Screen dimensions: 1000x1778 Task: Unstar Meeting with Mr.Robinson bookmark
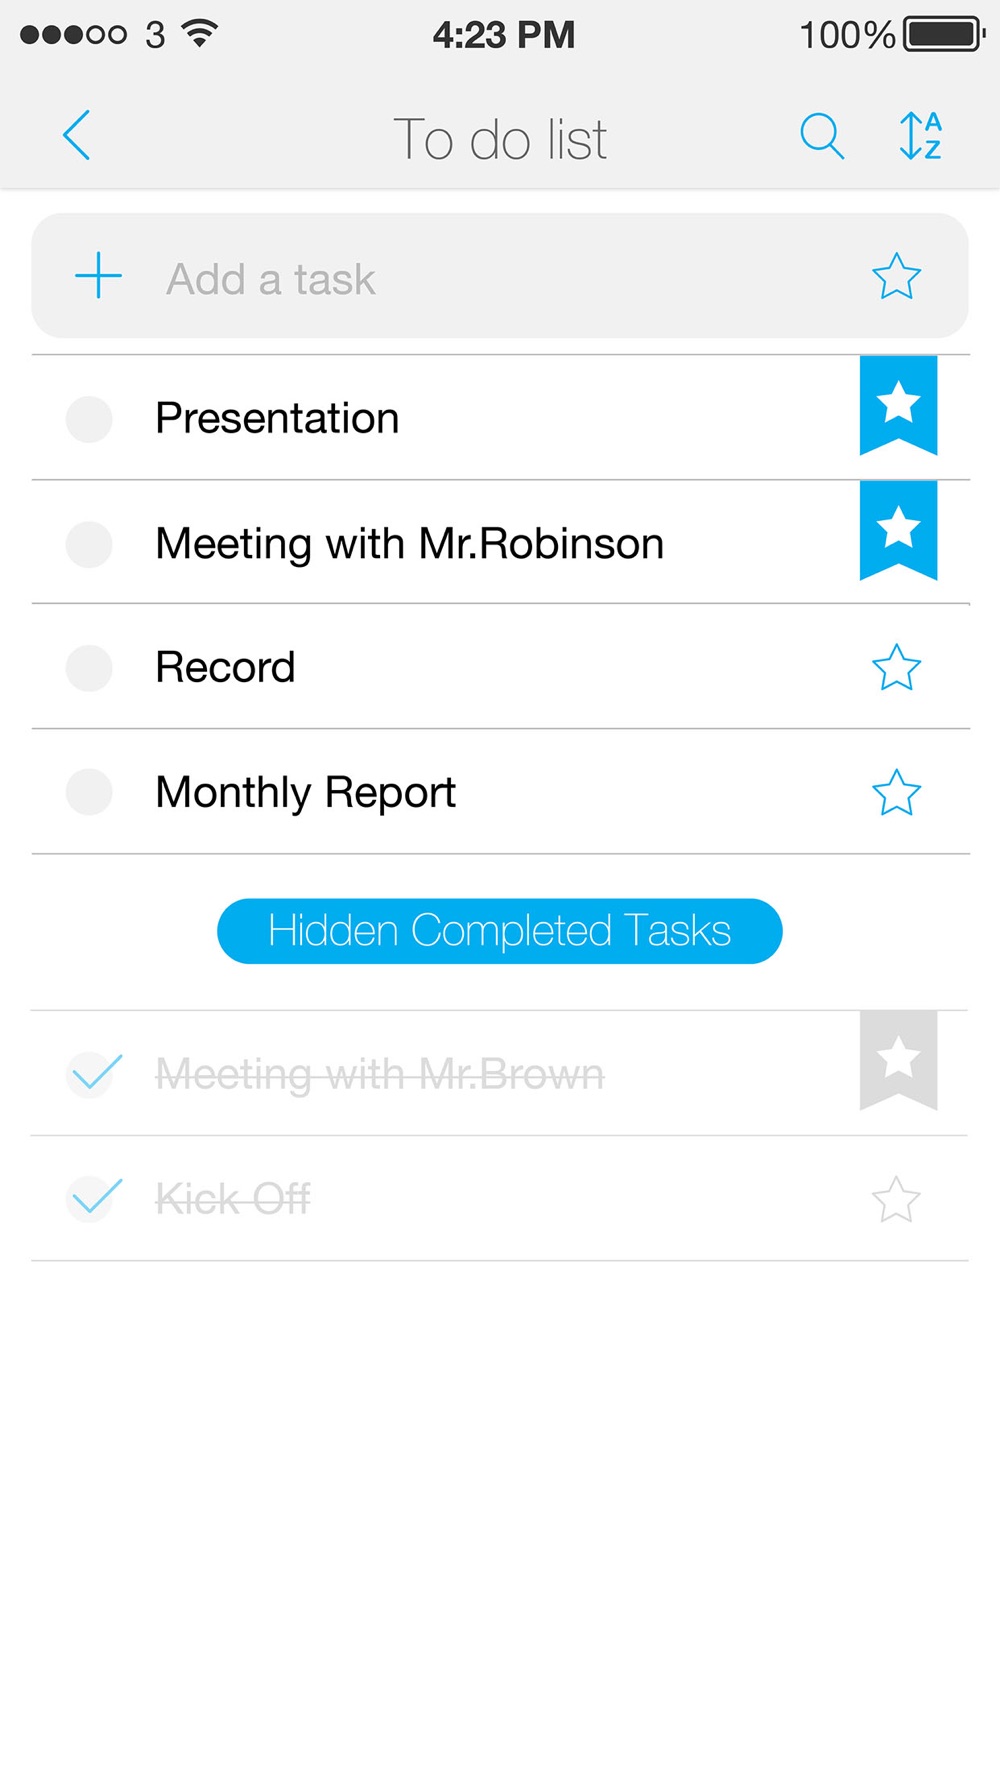898,529
